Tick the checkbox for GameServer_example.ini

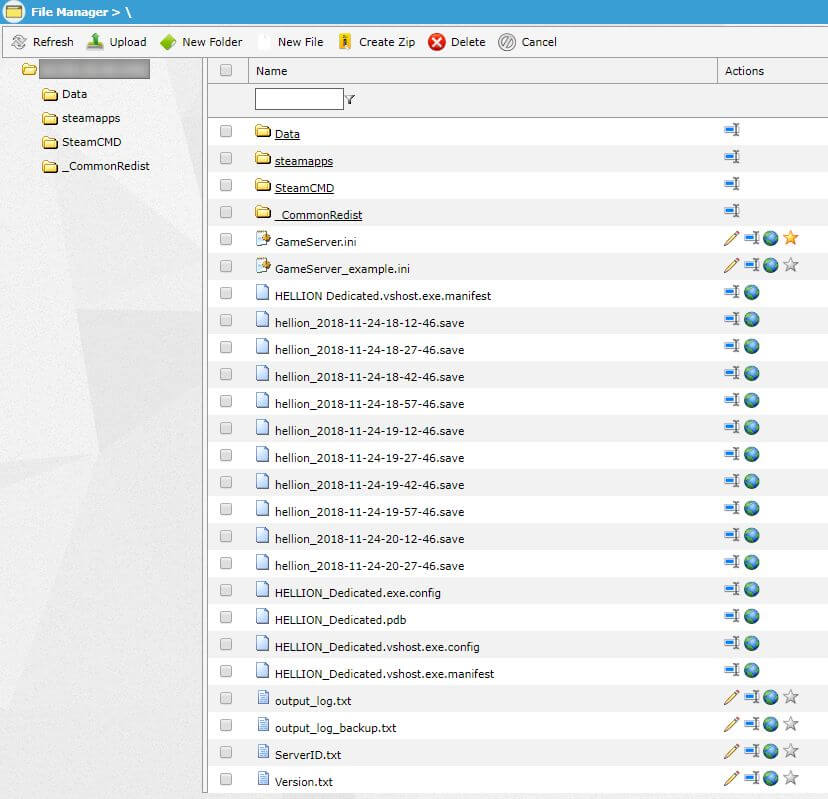tap(226, 266)
